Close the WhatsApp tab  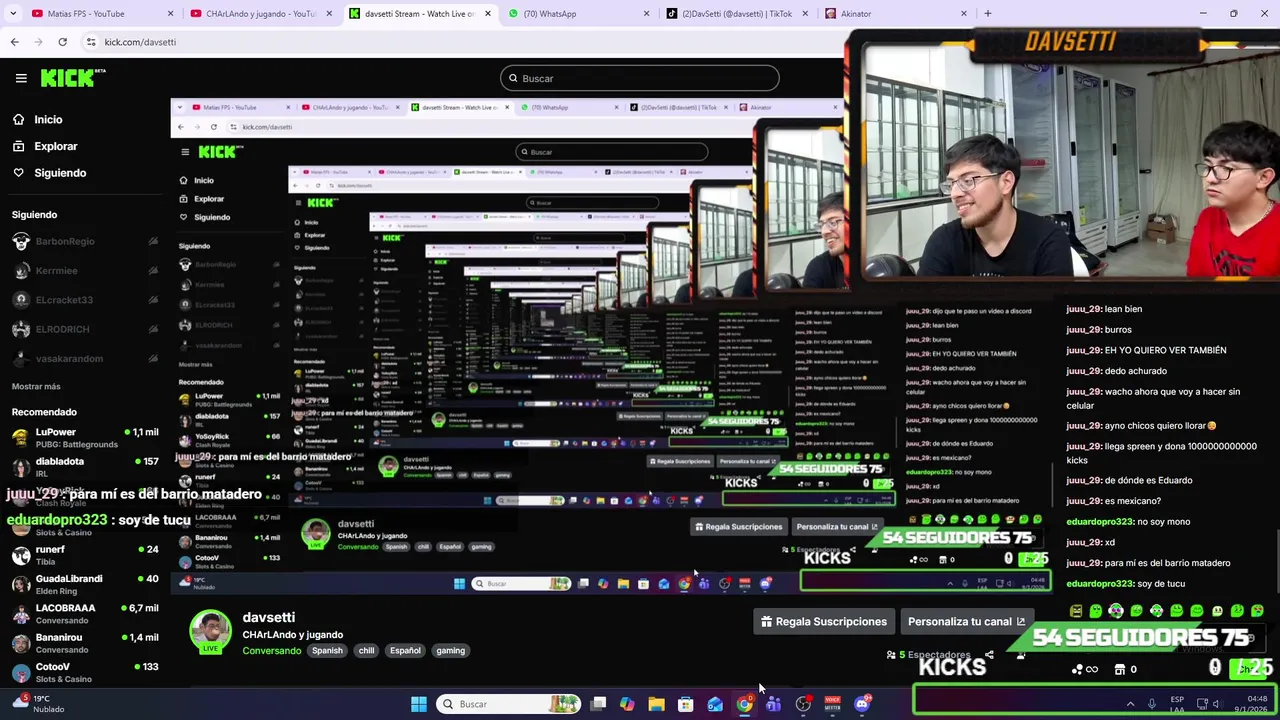(x=647, y=14)
